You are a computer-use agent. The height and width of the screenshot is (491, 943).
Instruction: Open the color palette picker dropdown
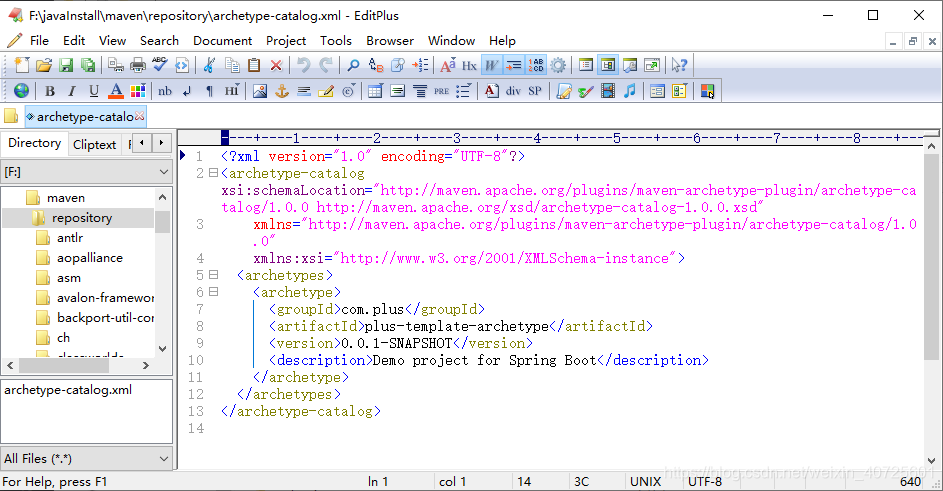(x=138, y=91)
